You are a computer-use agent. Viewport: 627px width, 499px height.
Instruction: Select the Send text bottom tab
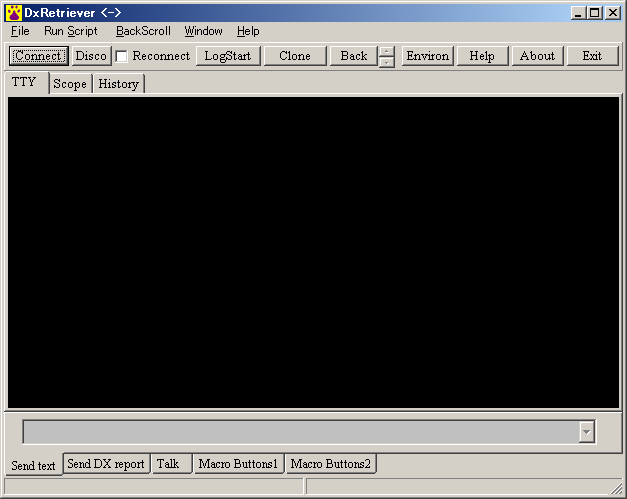pyautogui.click(x=34, y=465)
